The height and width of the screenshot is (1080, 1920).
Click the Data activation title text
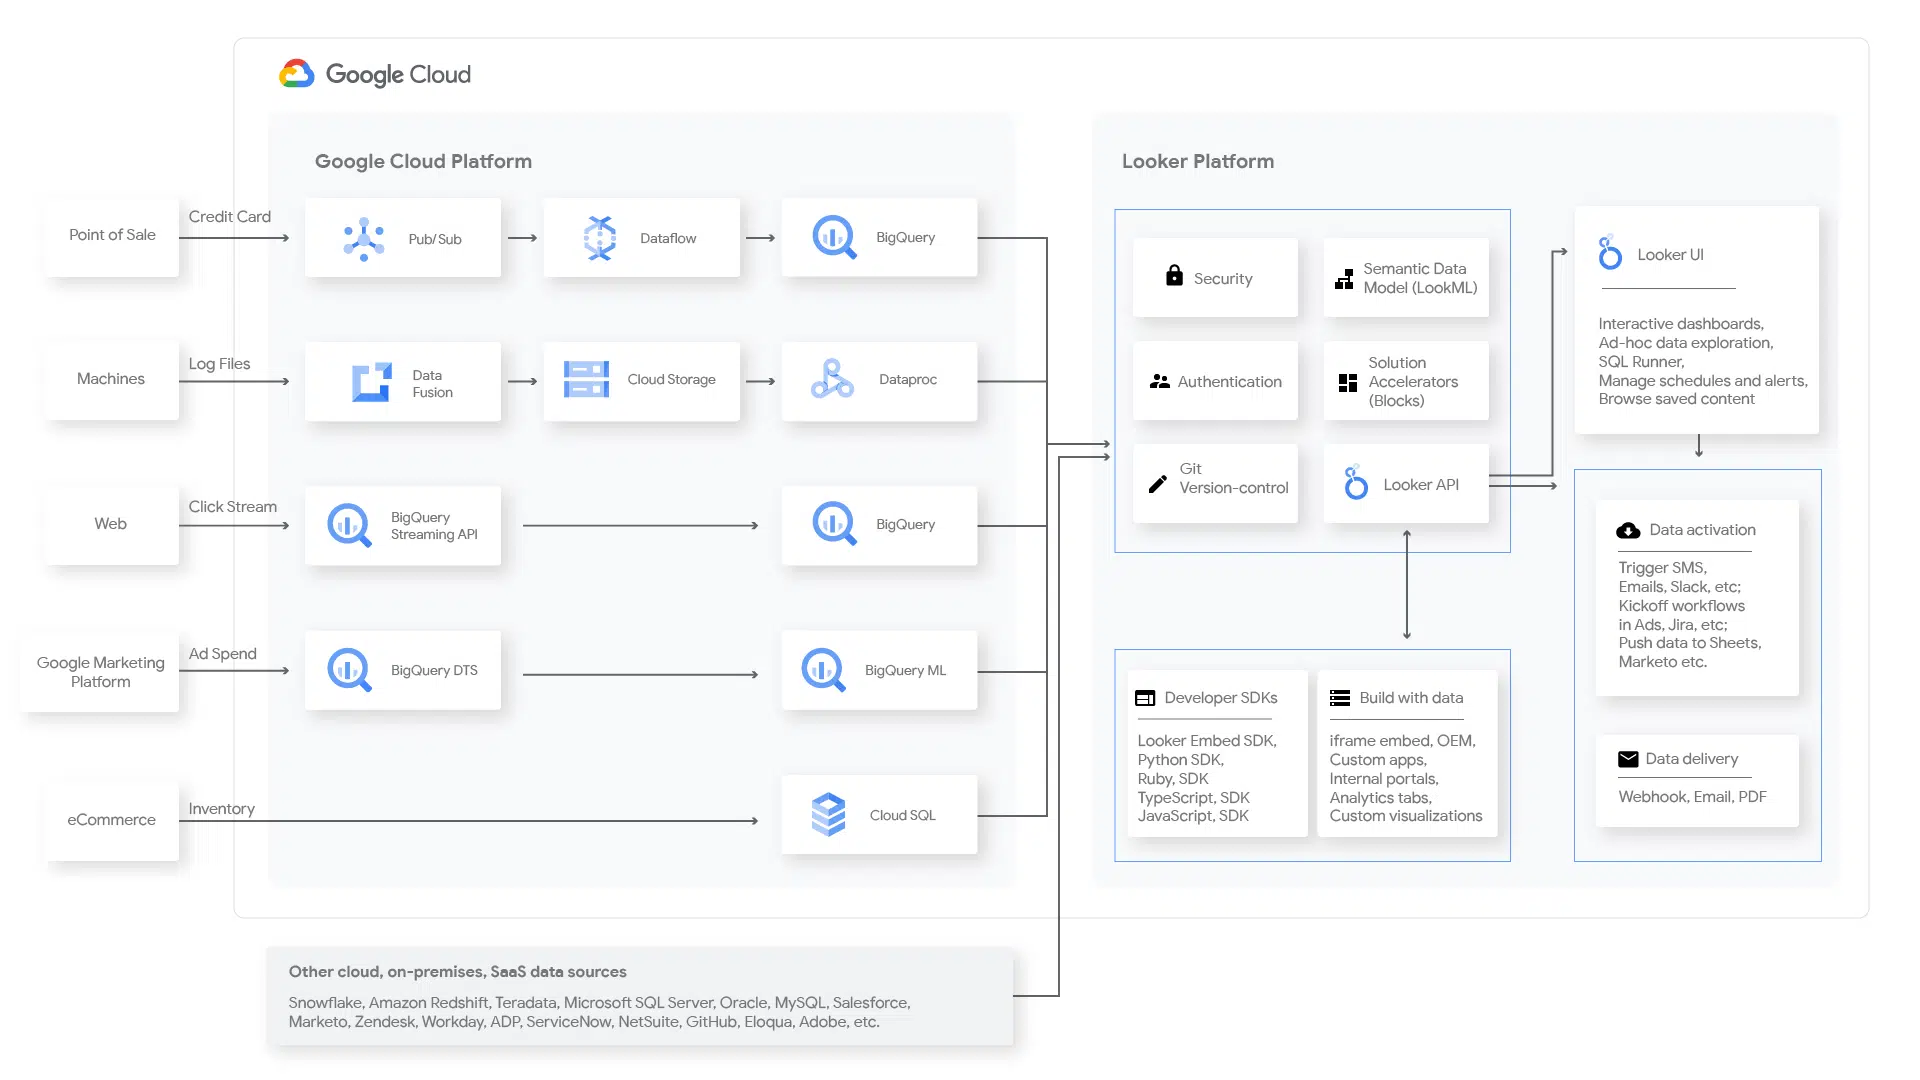pyautogui.click(x=1702, y=530)
